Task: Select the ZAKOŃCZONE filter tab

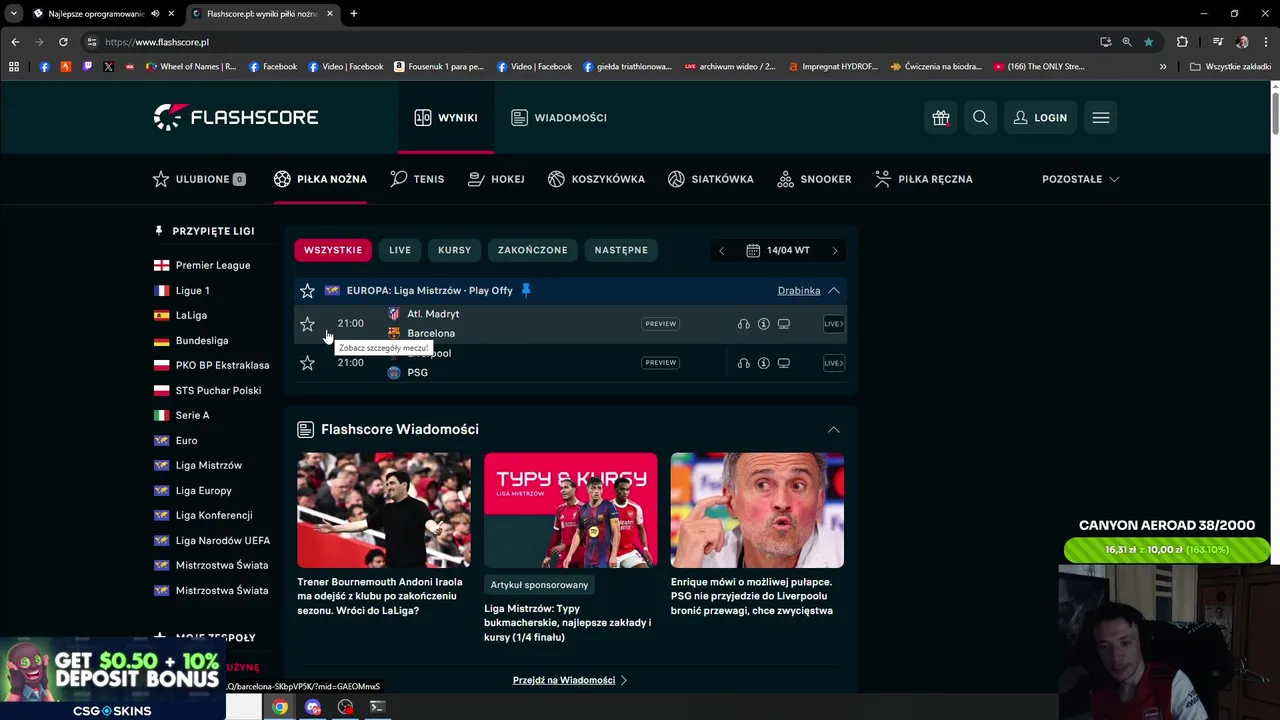Action: pos(532,250)
